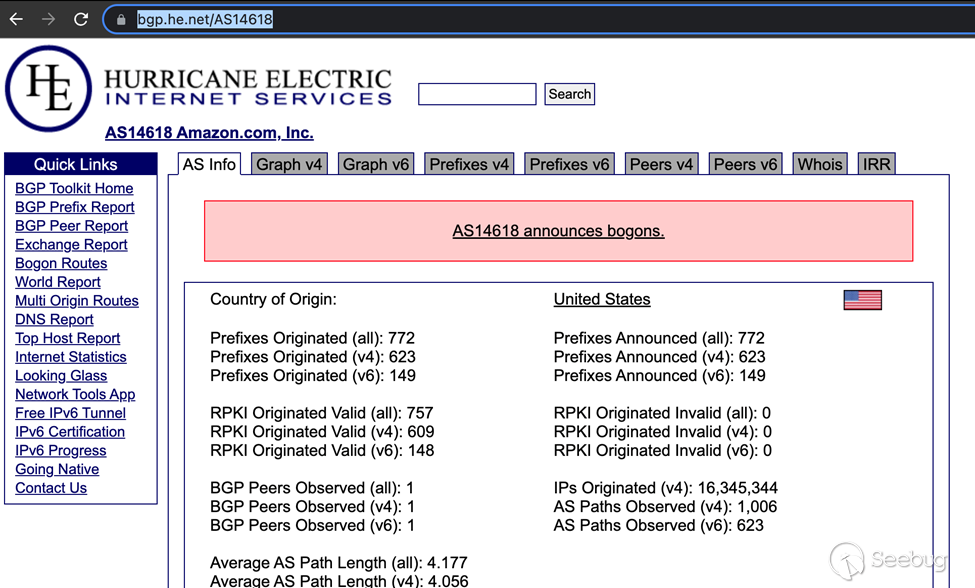Visit the Exchange Report link
Viewport: 975px width, 588px height.
(72, 244)
